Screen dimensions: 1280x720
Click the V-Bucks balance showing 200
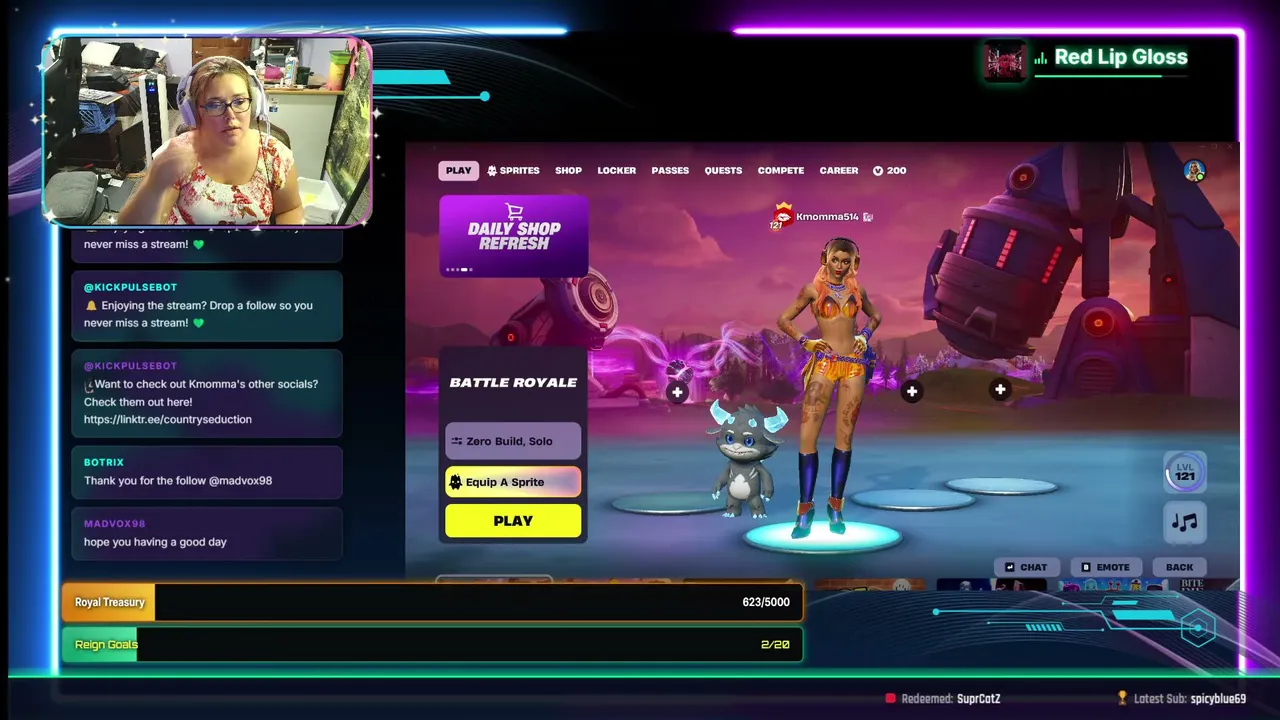pos(889,171)
